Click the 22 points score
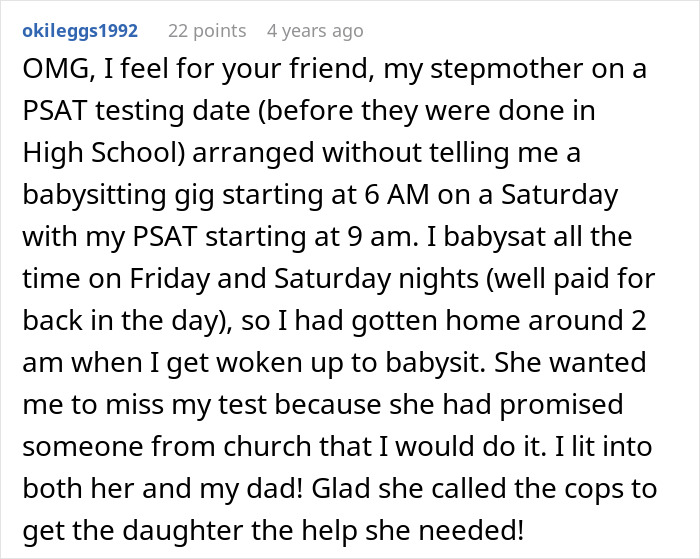Screen dimensions: 700x559 (x=207, y=31)
